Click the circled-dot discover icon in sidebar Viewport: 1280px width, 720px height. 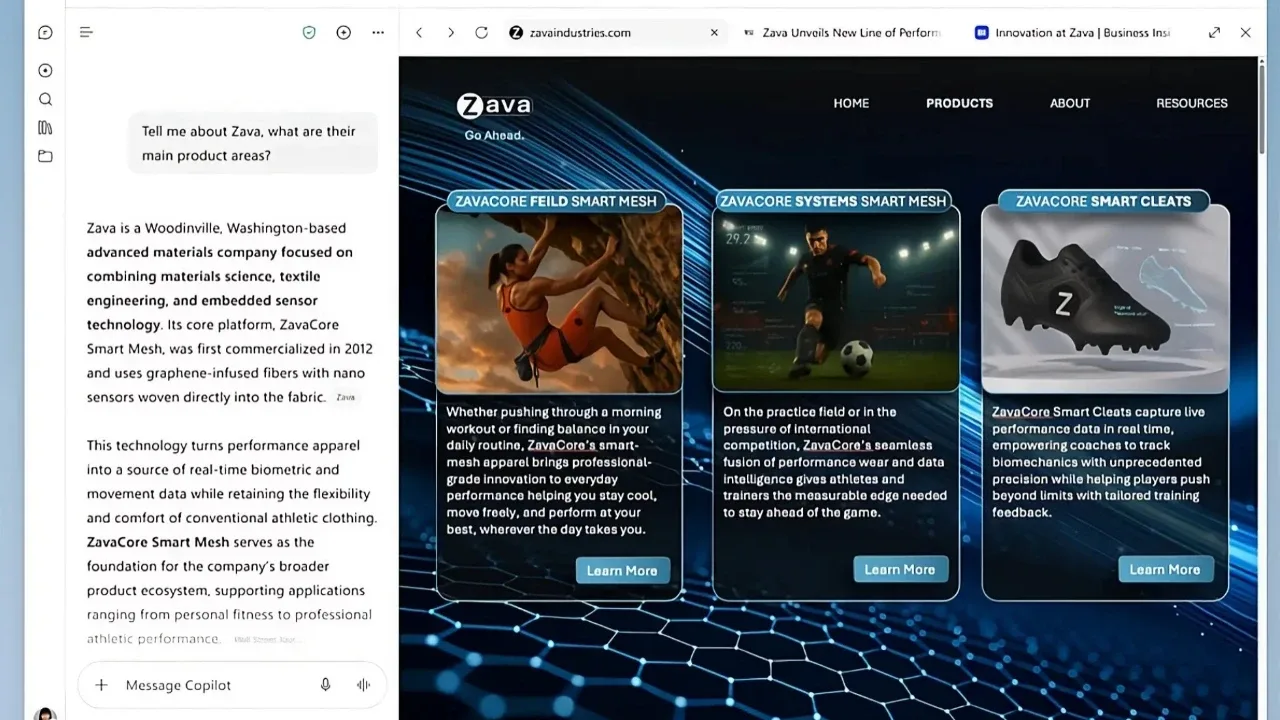(45, 71)
